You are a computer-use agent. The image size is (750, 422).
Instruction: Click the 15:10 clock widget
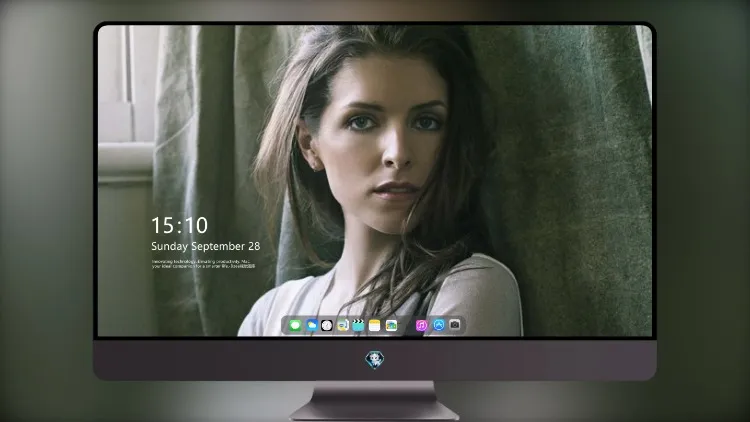click(179, 225)
